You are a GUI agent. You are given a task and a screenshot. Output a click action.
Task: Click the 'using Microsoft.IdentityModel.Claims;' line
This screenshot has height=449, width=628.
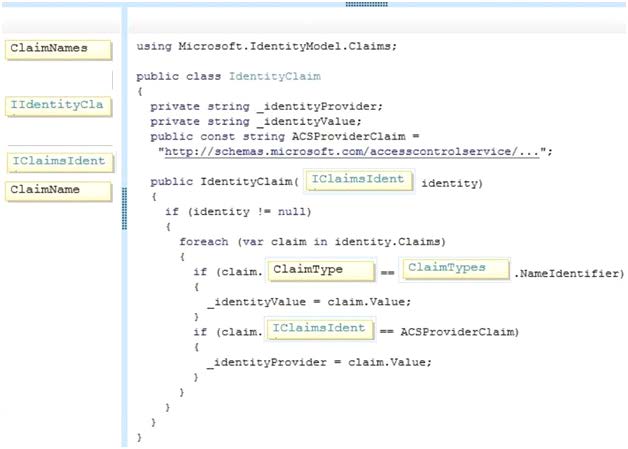[267, 46]
